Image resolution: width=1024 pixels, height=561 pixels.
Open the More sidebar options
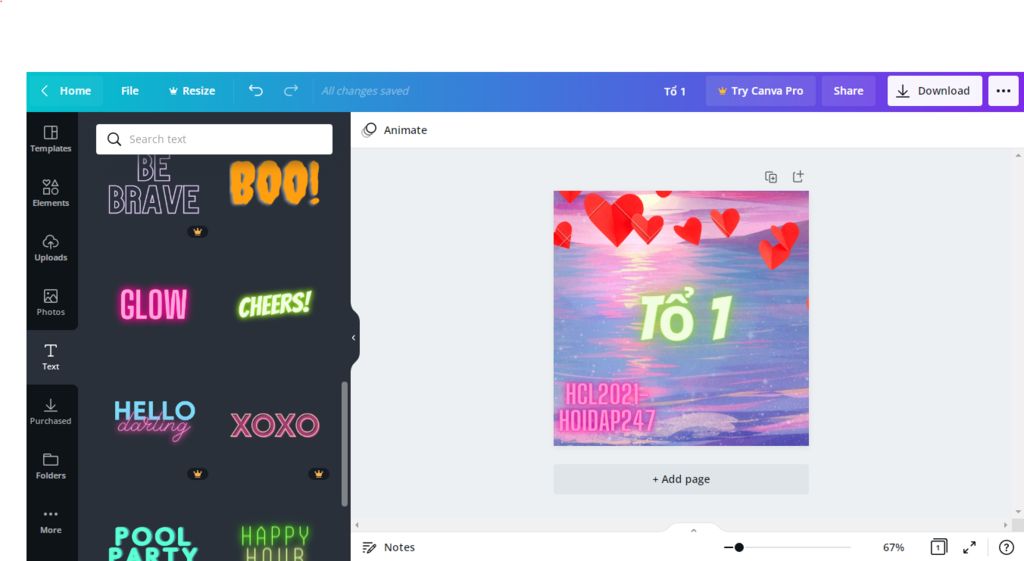click(x=51, y=521)
